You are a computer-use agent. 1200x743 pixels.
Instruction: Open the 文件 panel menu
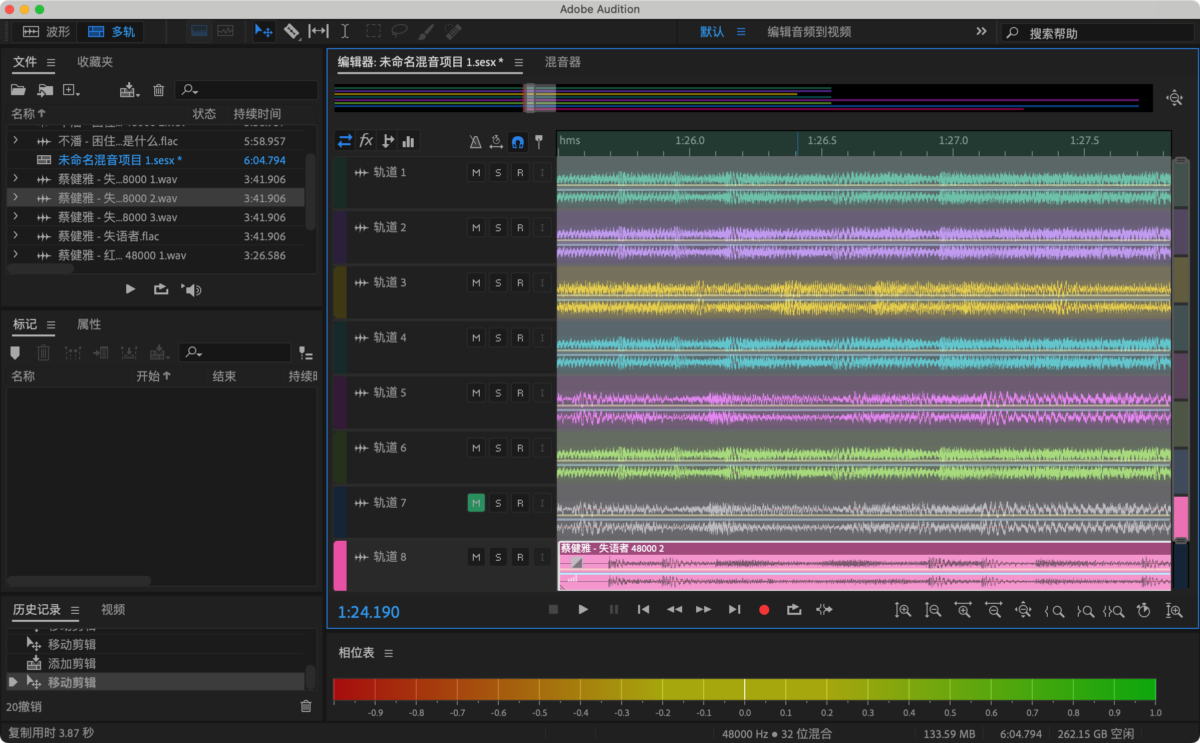(51, 62)
